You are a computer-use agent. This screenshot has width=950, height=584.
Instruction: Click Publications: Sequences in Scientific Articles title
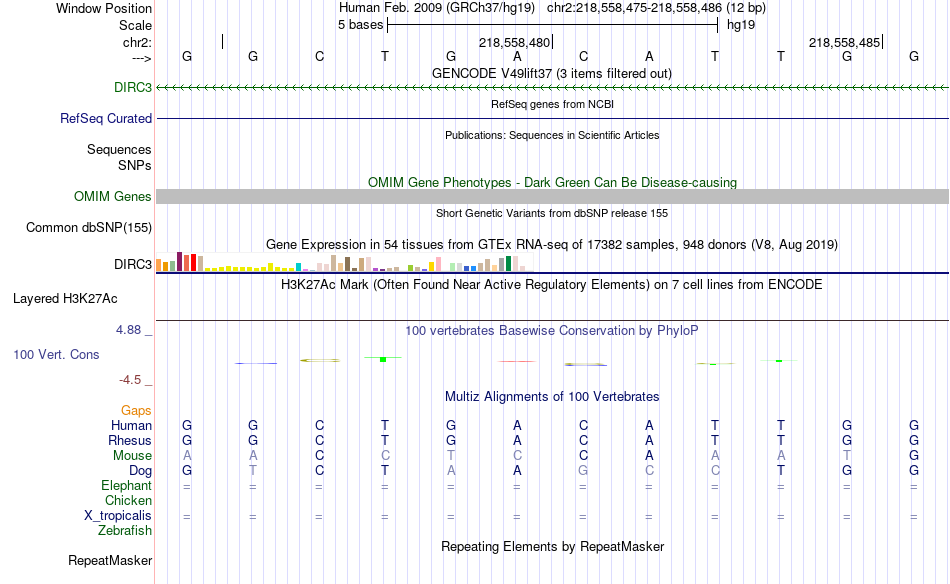552,135
